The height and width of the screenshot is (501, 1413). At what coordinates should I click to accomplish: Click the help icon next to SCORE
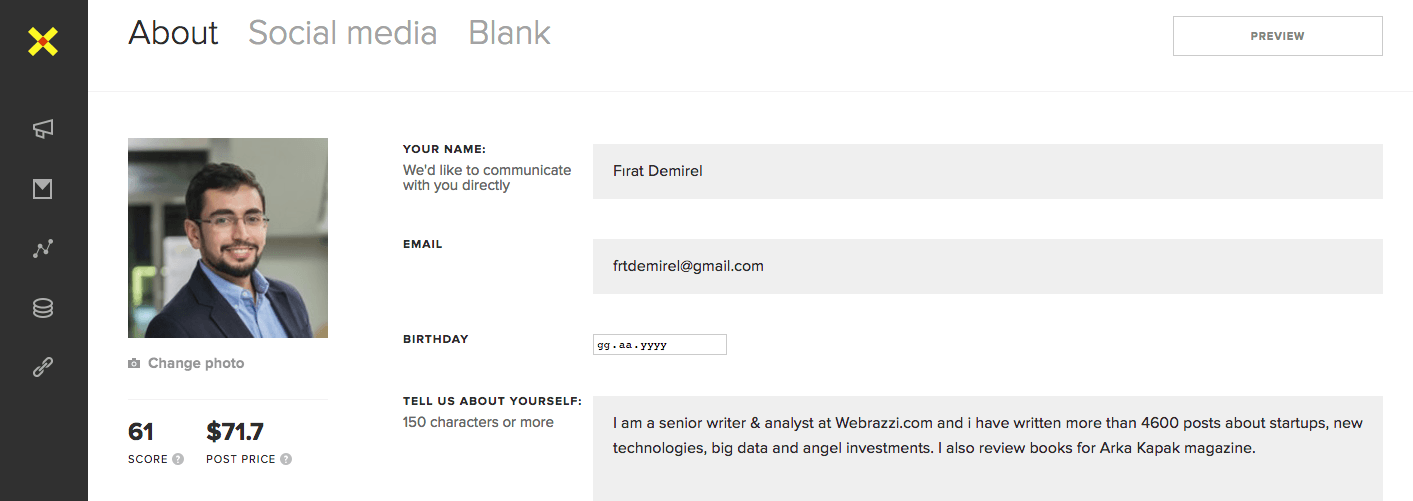tap(178, 460)
